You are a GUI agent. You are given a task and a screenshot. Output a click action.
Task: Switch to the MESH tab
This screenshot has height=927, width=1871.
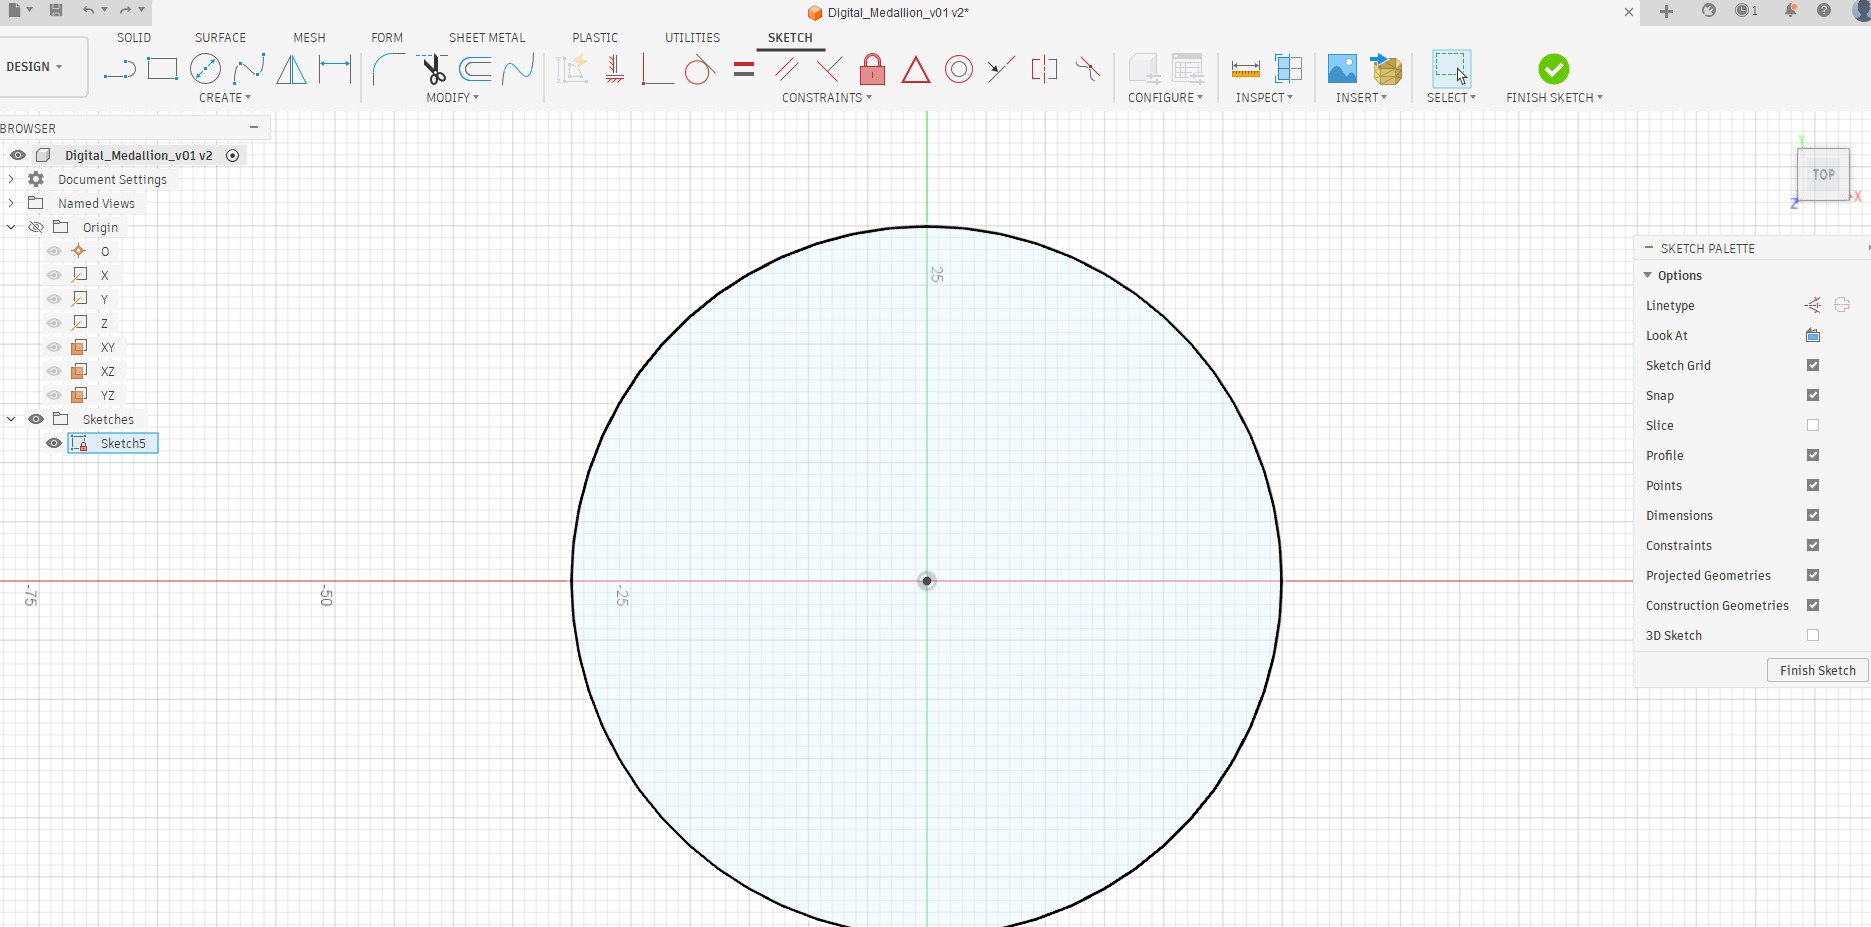pyautogui.click(x=309, y=38)
